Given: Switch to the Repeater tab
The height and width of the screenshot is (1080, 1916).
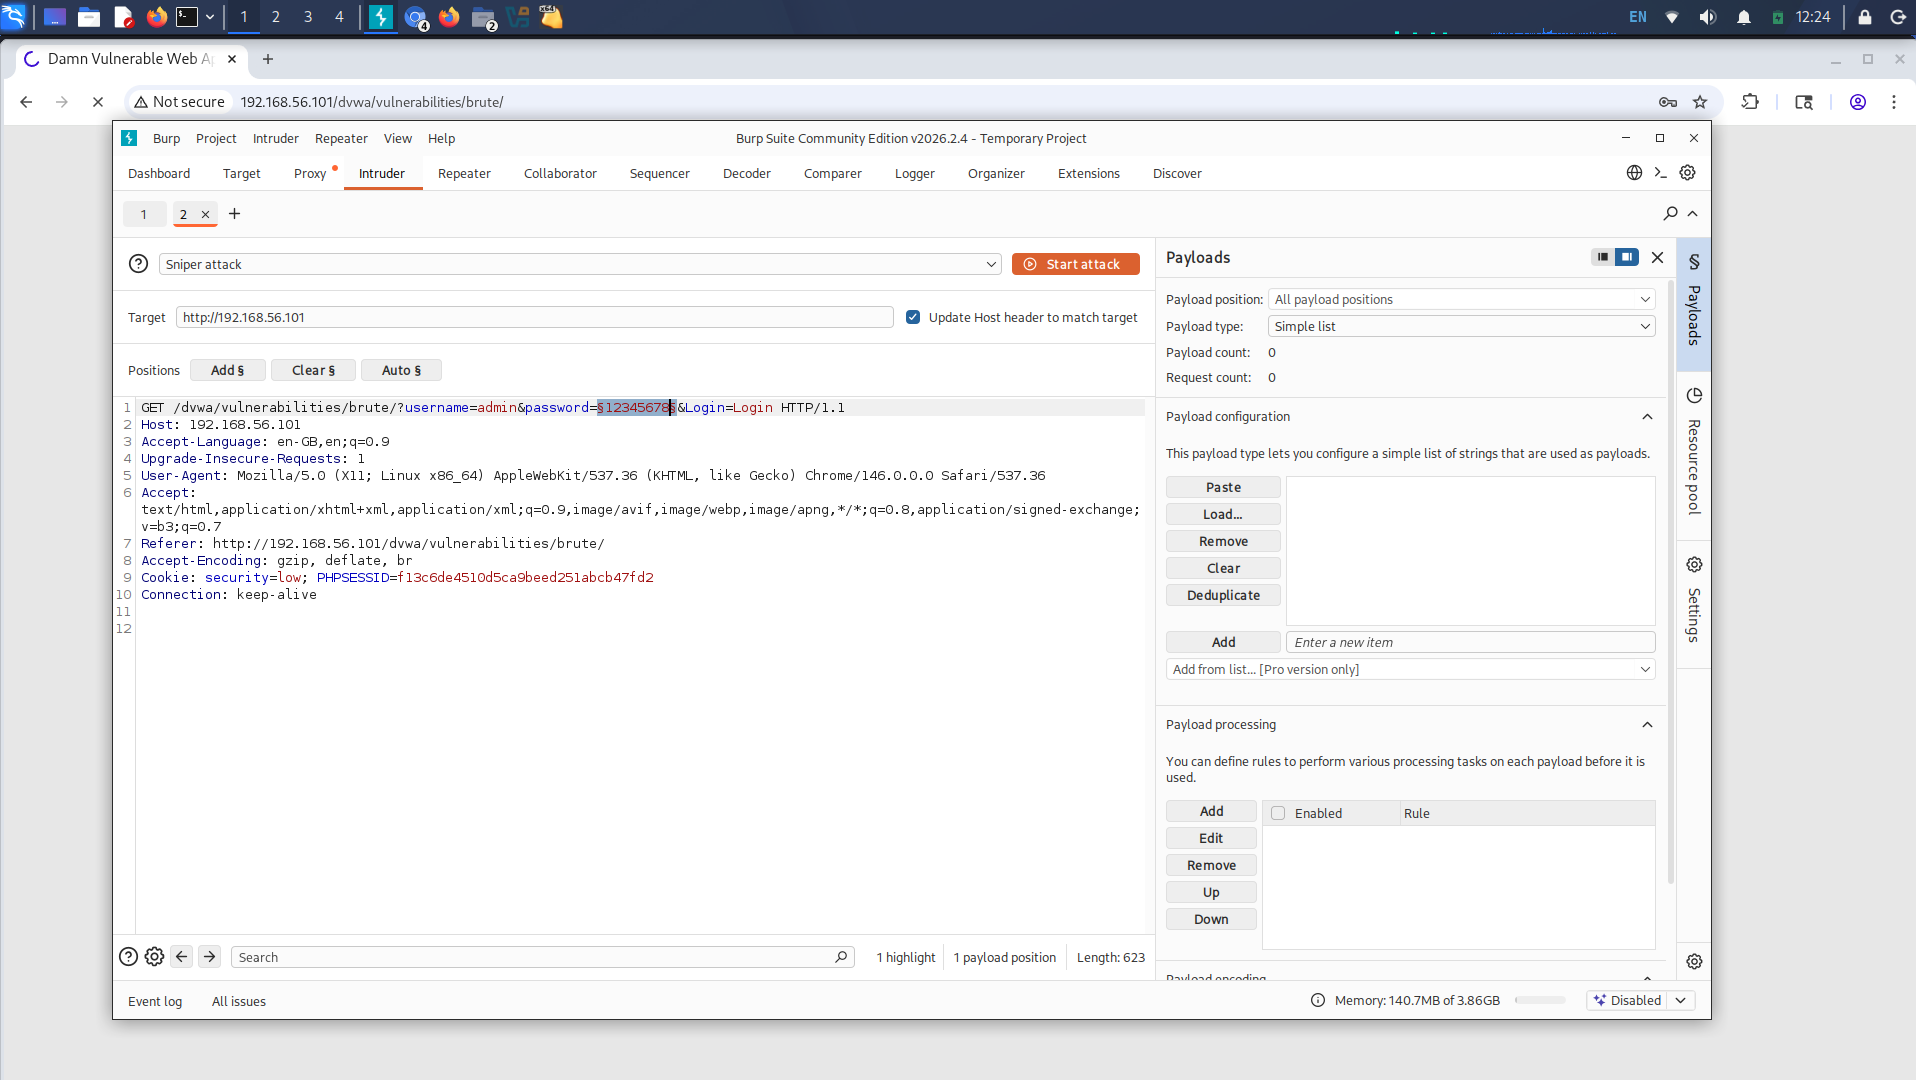Looking at the screenshot, I should [464, 173].
